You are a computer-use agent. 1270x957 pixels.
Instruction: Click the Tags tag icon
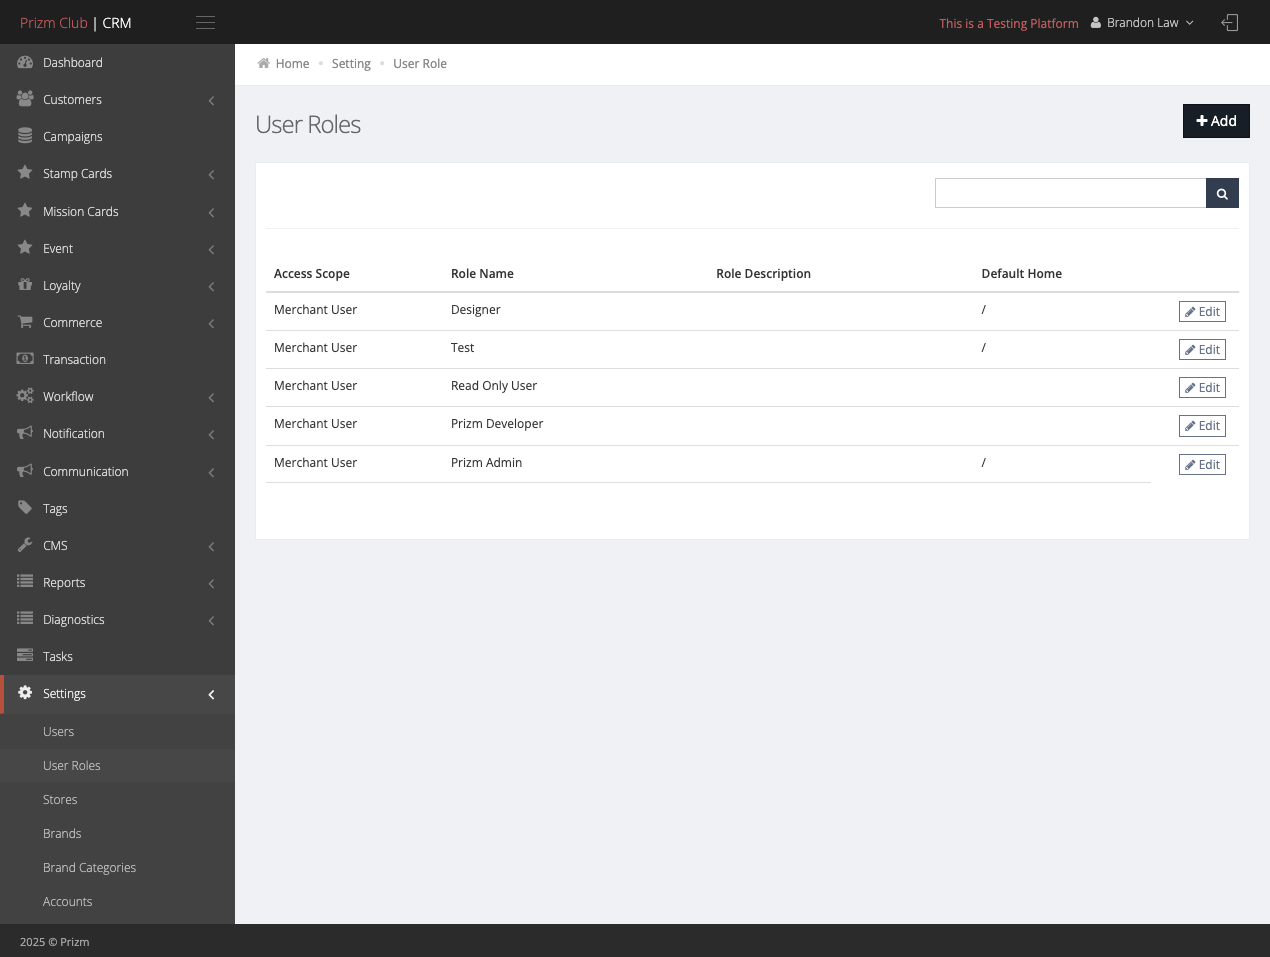click(x=25, y=508)
